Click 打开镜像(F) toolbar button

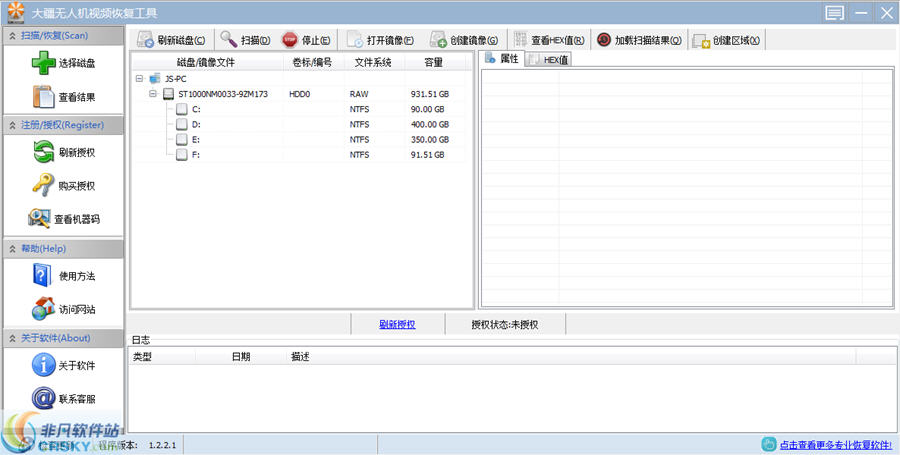click(x=380, y=40)
